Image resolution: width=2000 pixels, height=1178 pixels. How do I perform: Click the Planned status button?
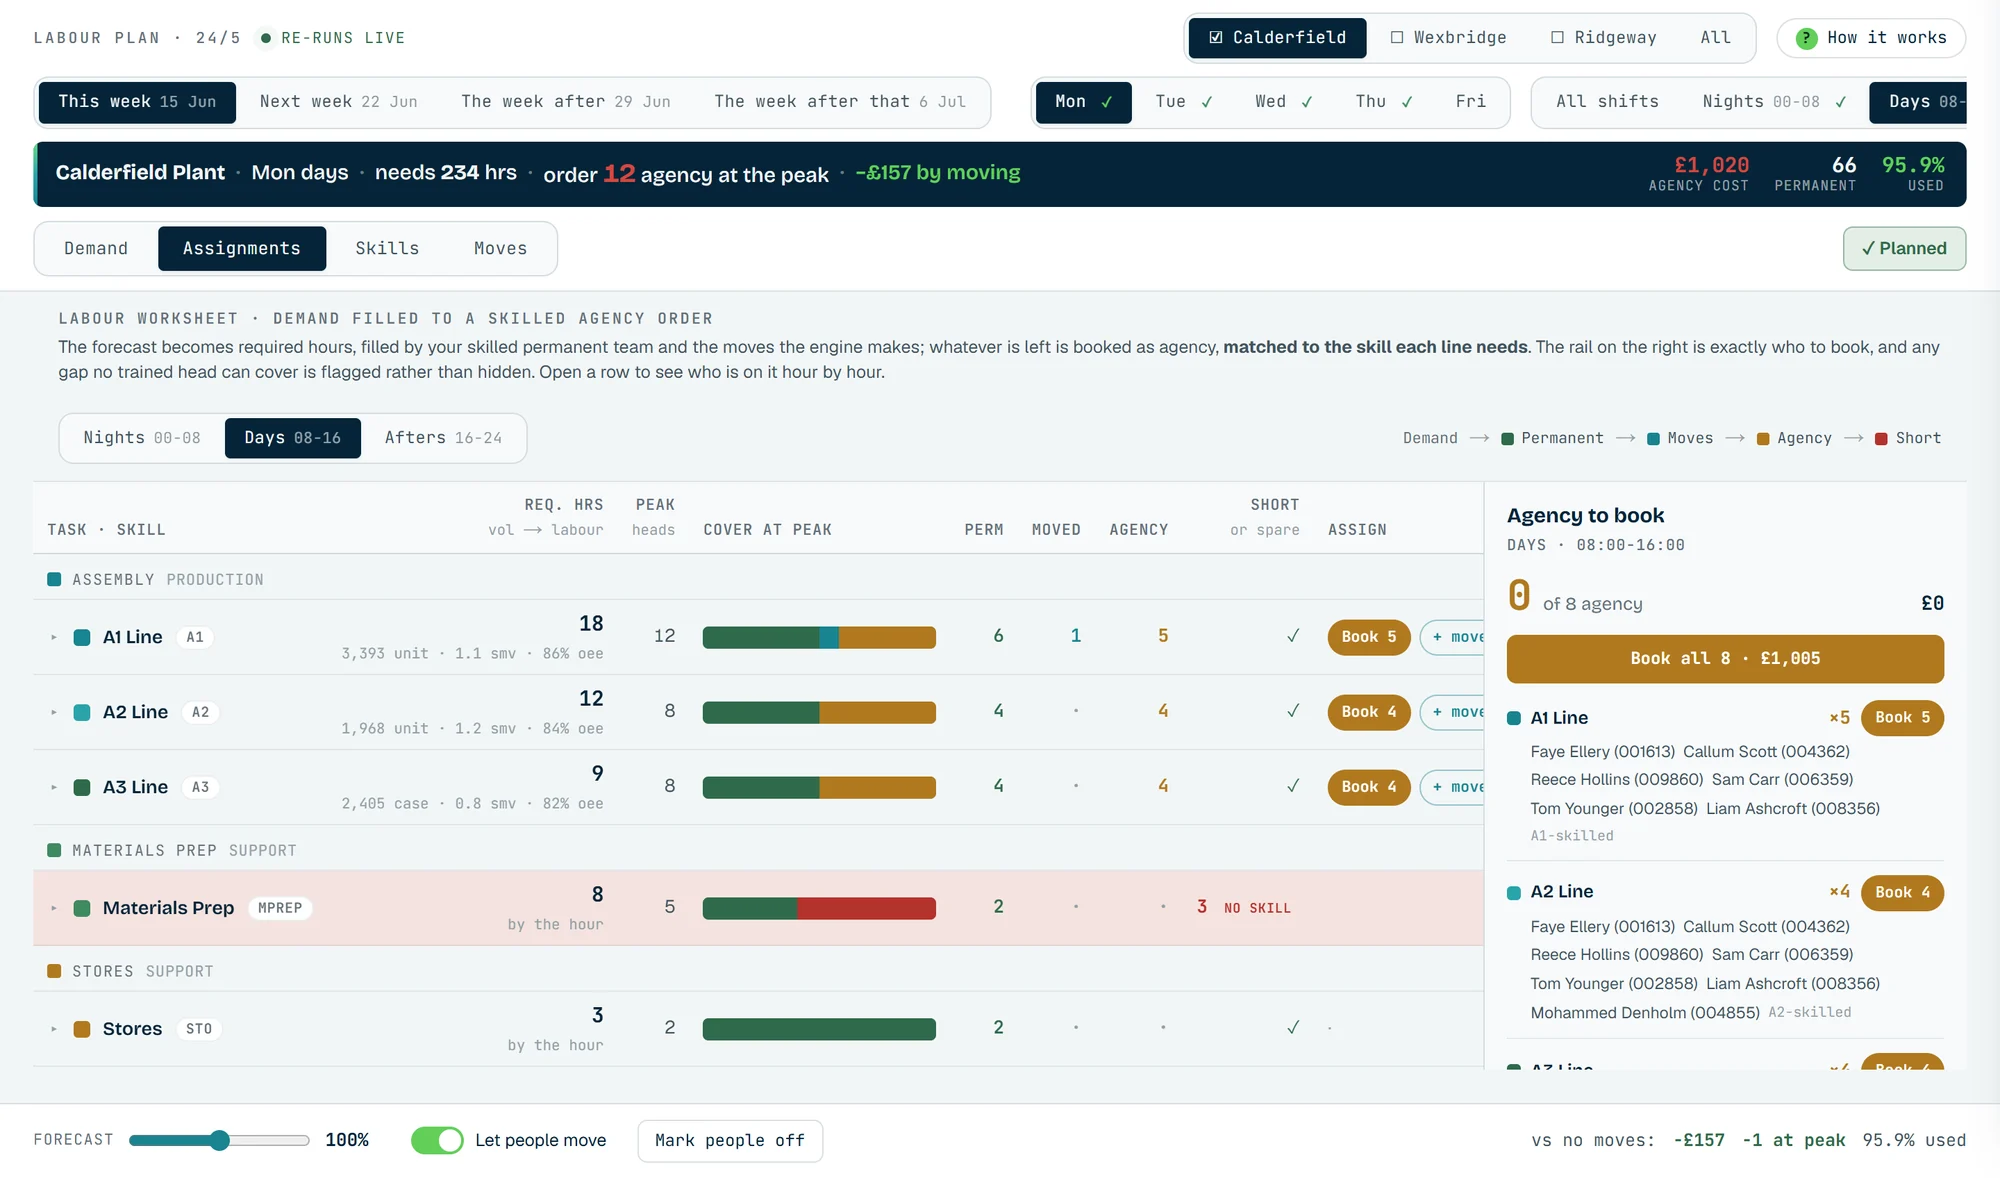click(1904, 249)
